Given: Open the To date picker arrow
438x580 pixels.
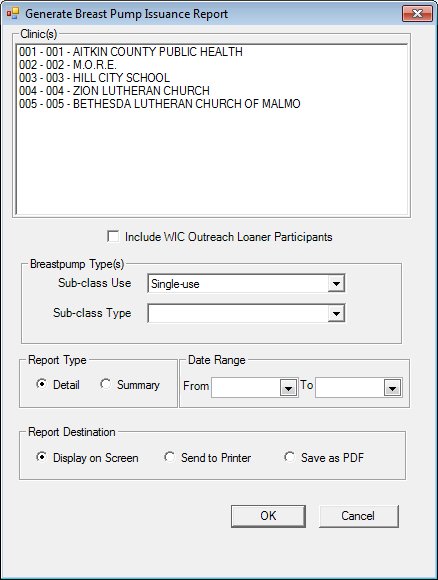Looking at the screenshot, I should (392, 388).
